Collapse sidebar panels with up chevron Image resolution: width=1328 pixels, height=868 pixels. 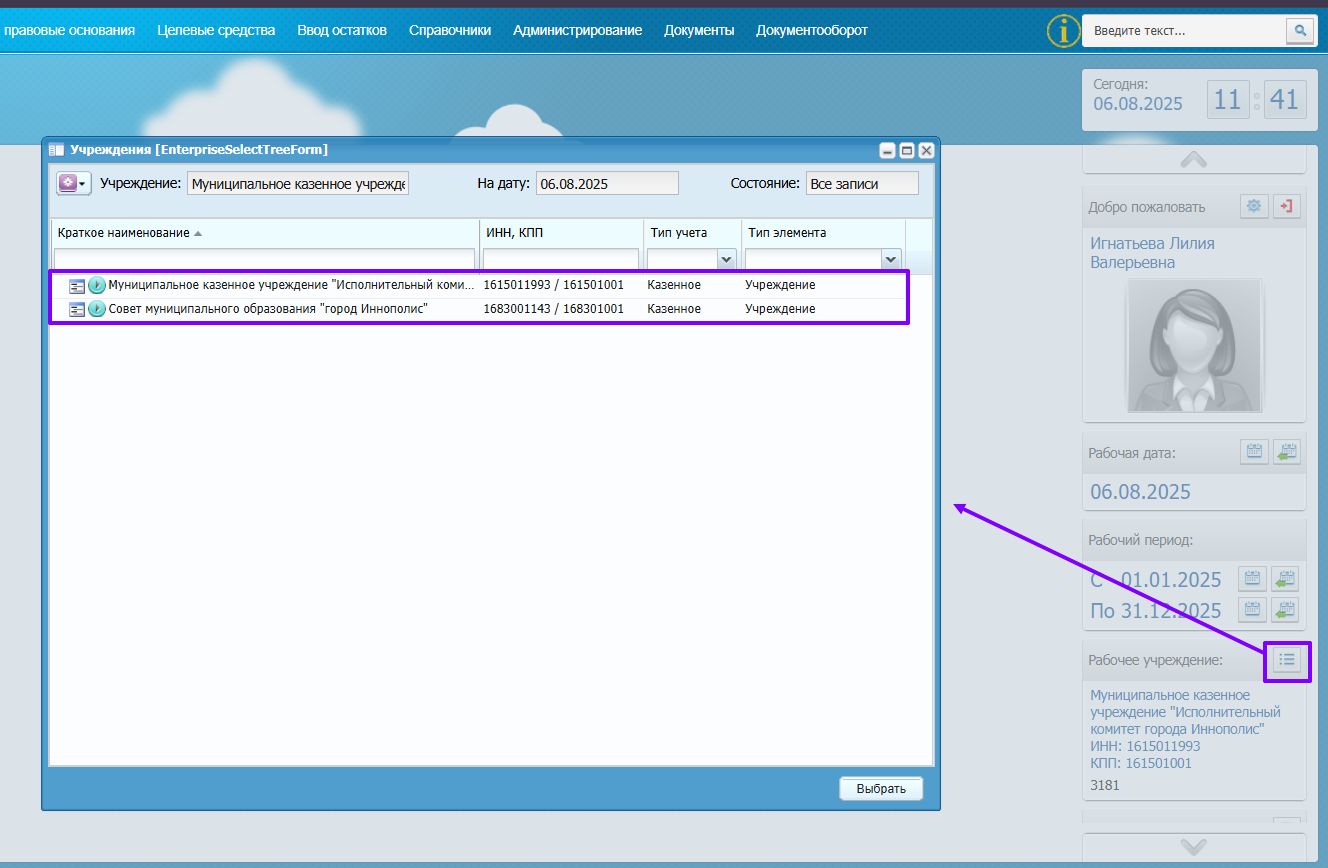[1194, 159]
